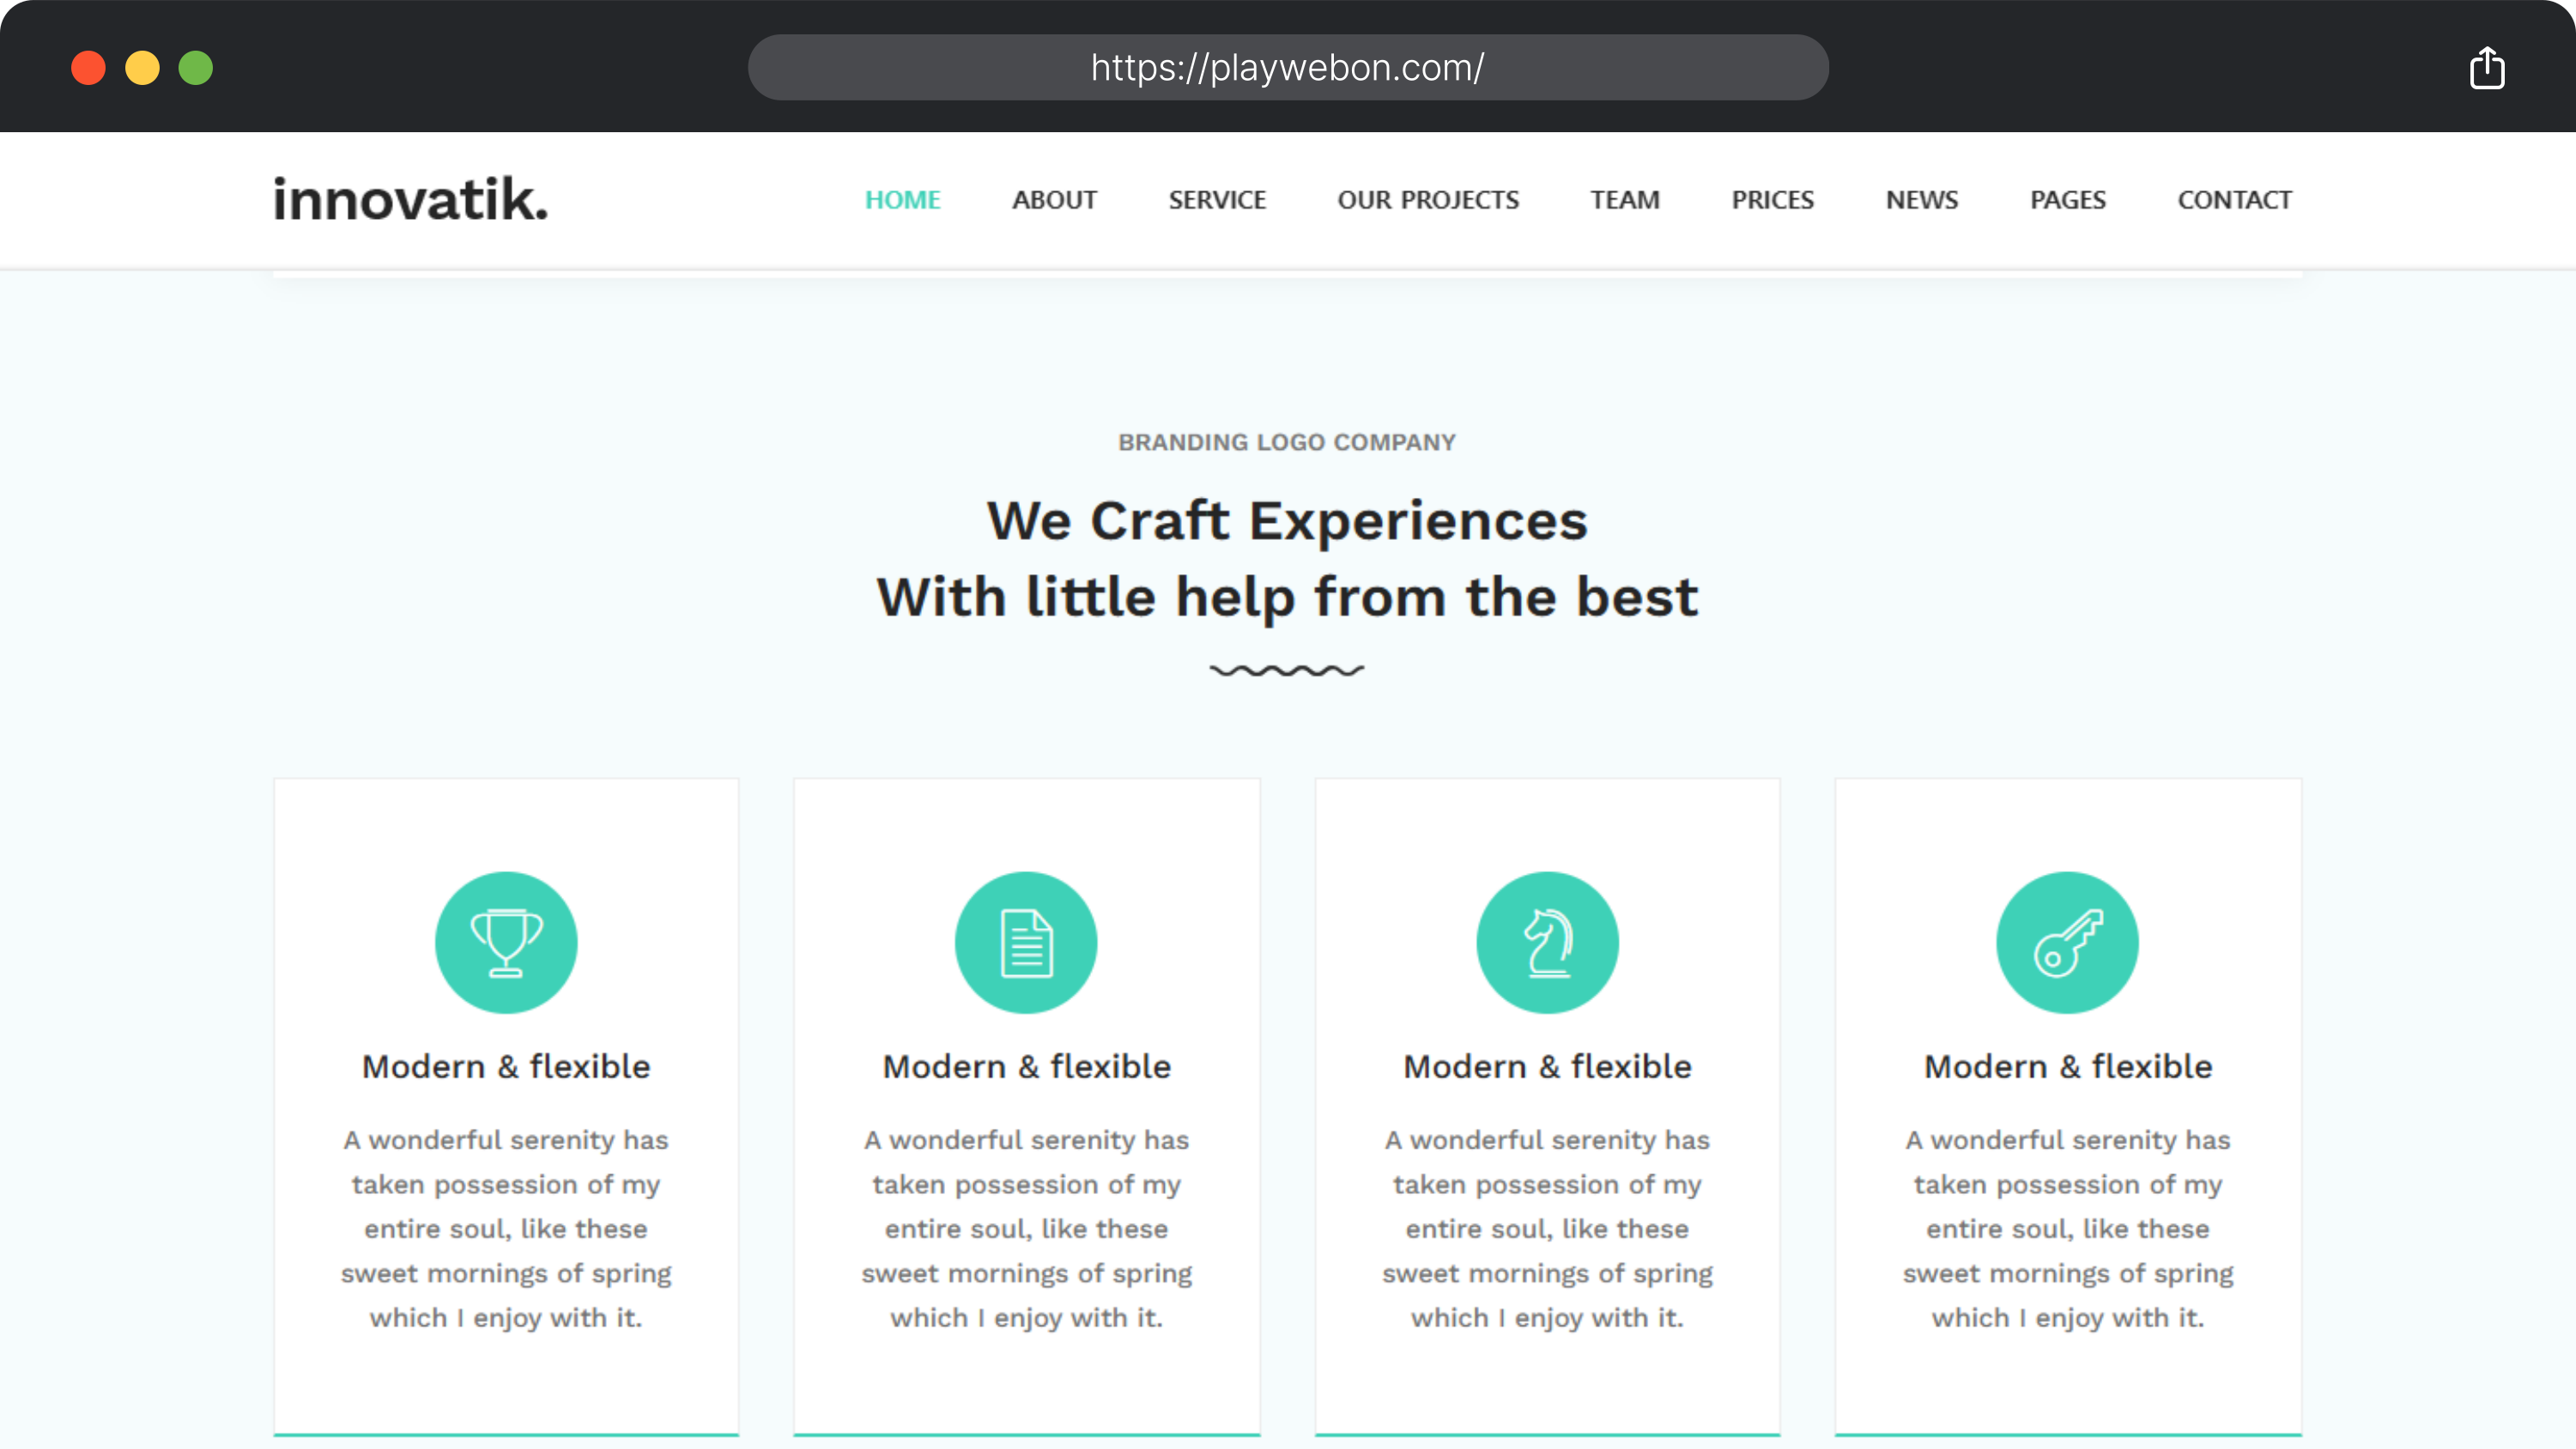The image size is (2576, 1449).
Task: Select OUR PROJECTS in the navigation
Action: tap(1428, 200)
